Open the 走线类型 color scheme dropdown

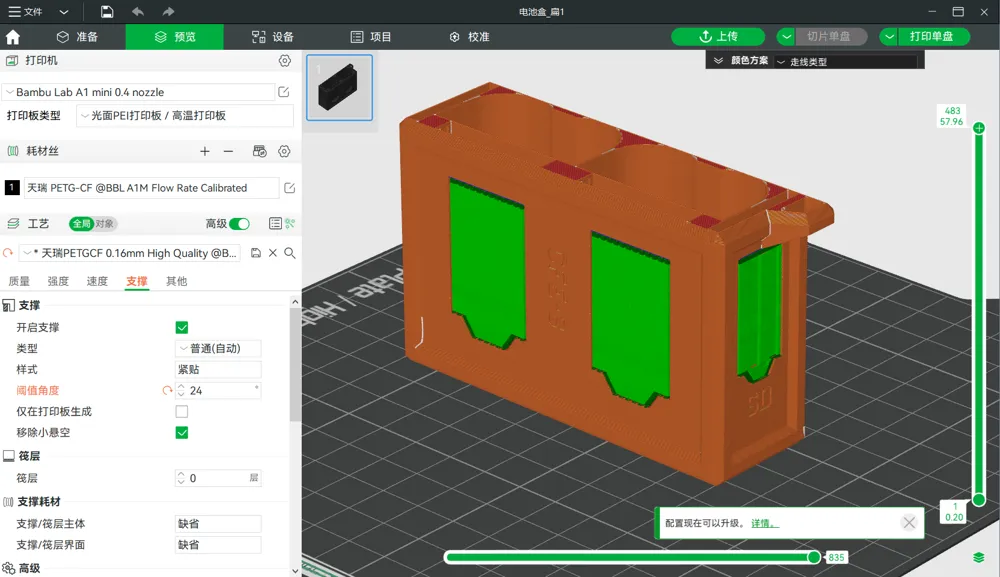(846, 61)
